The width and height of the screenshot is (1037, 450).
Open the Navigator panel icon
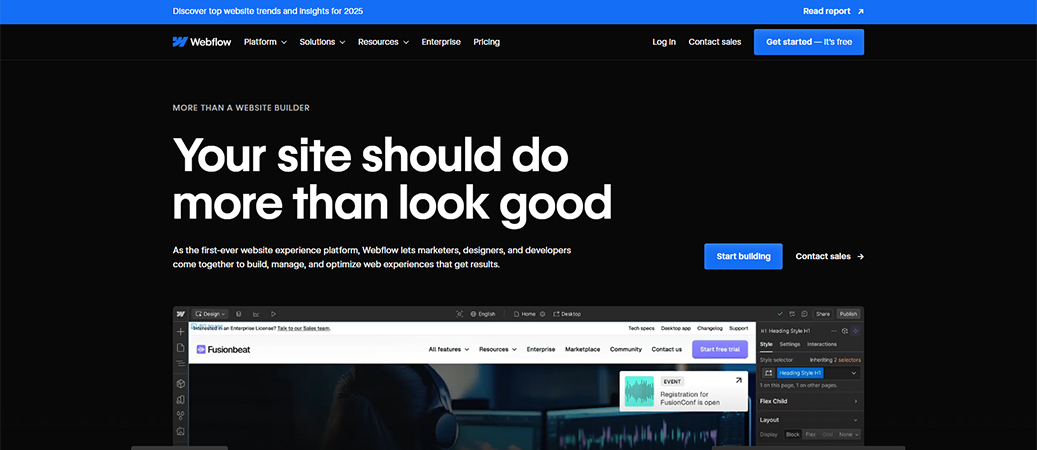(181, 365)
